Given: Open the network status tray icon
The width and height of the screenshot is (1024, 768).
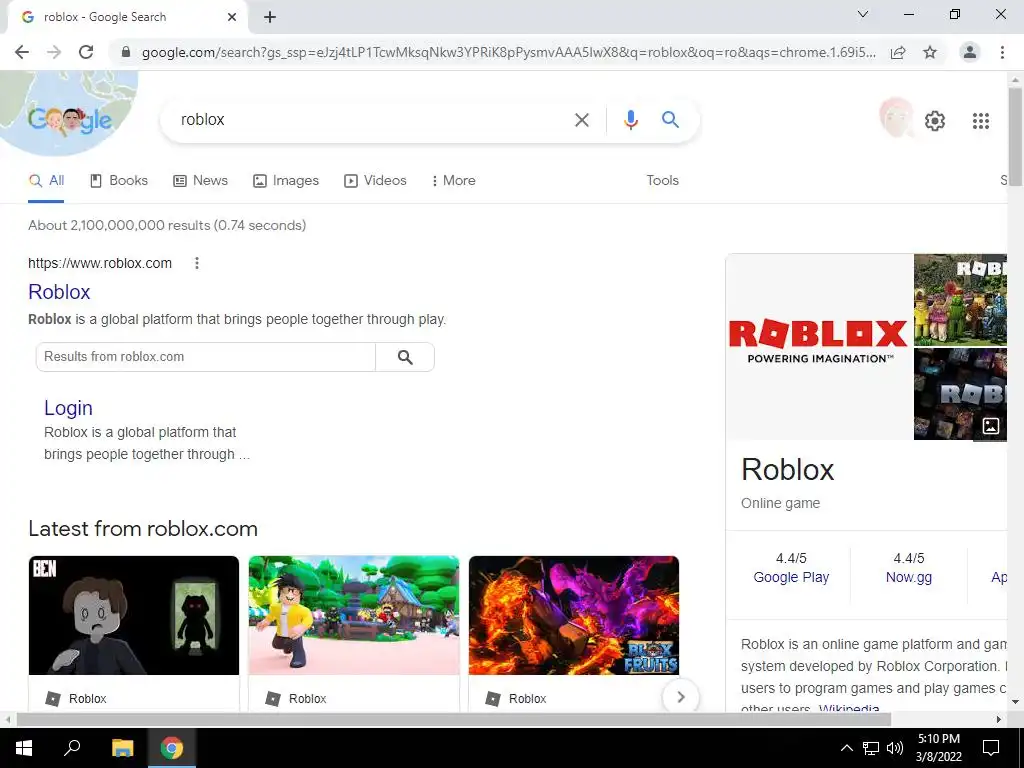Looking at the screenshot, I should (x=871, y=748).
